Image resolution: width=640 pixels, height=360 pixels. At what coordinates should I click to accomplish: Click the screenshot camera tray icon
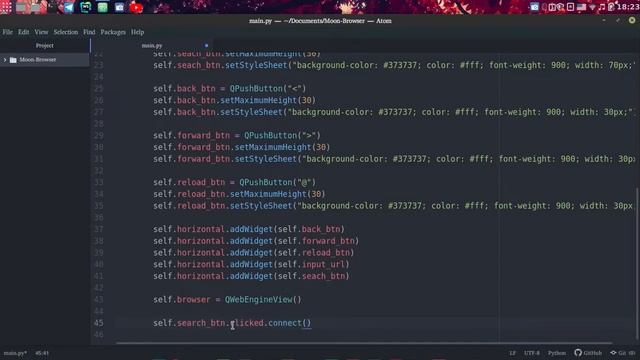[x=534, y=7]
